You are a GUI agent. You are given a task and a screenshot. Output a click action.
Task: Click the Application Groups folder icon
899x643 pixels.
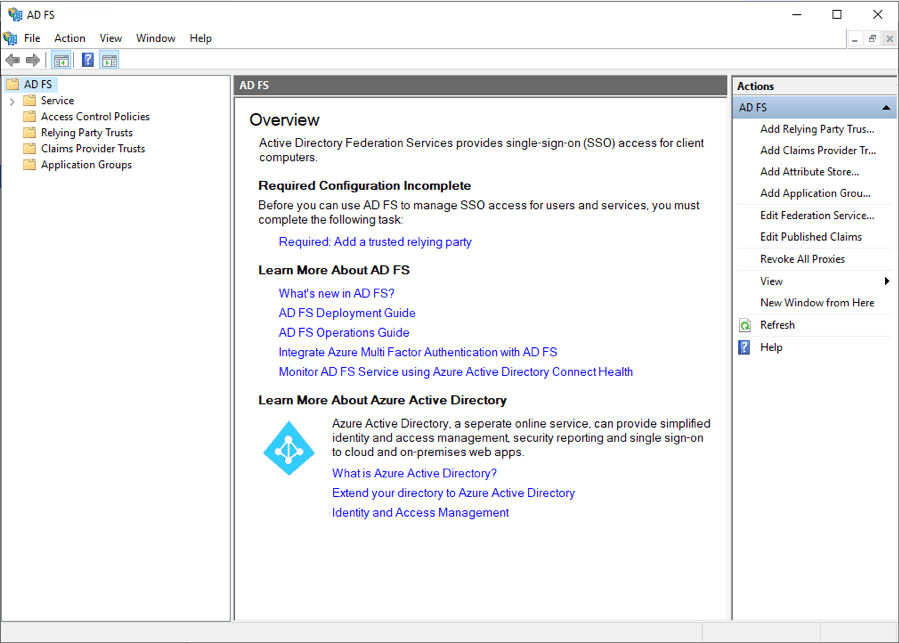(x=30, y=164)
